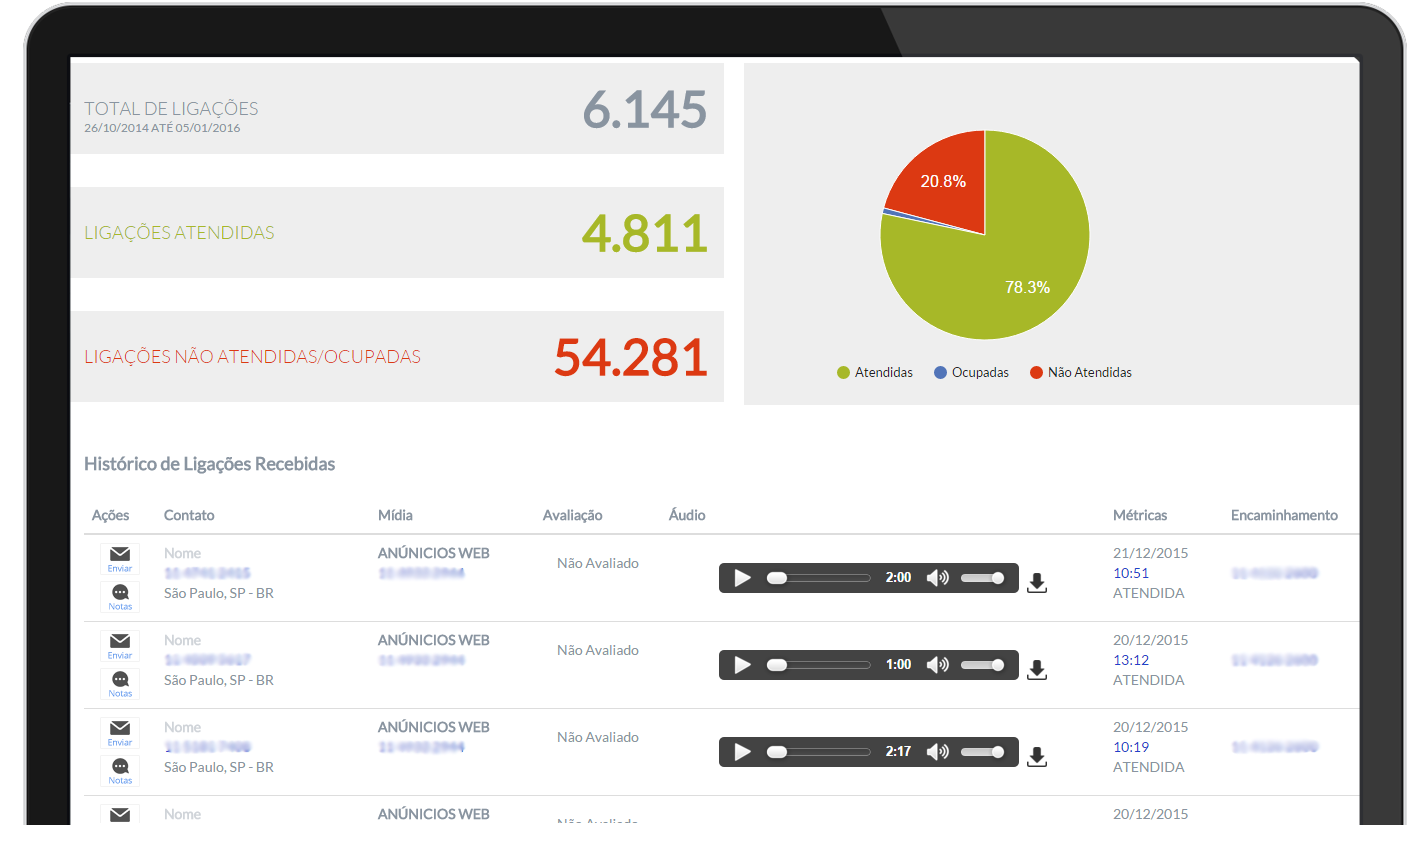Seek in the 2:17 audio progress bar
The width and height of the screenshot is (1420, 847).
tap(819, 752)
